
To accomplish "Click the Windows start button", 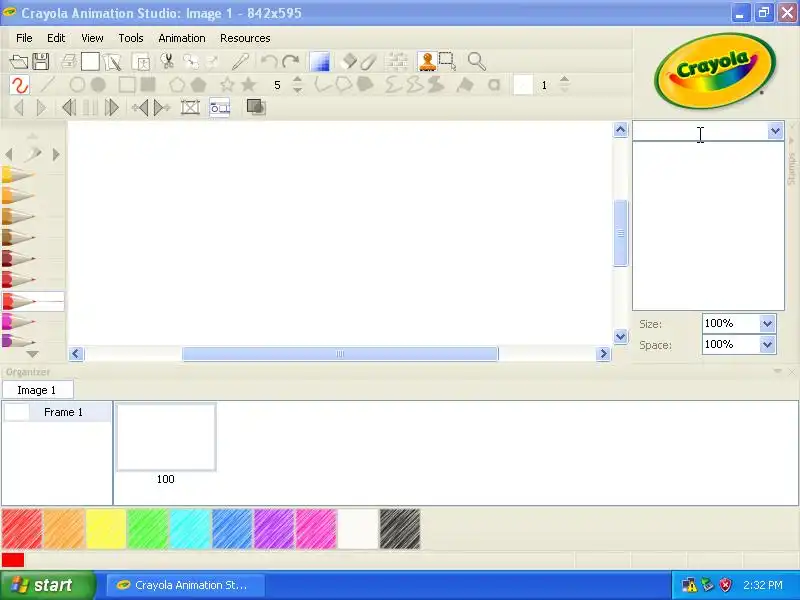I will pyautogui.click(x=47, y=585).
